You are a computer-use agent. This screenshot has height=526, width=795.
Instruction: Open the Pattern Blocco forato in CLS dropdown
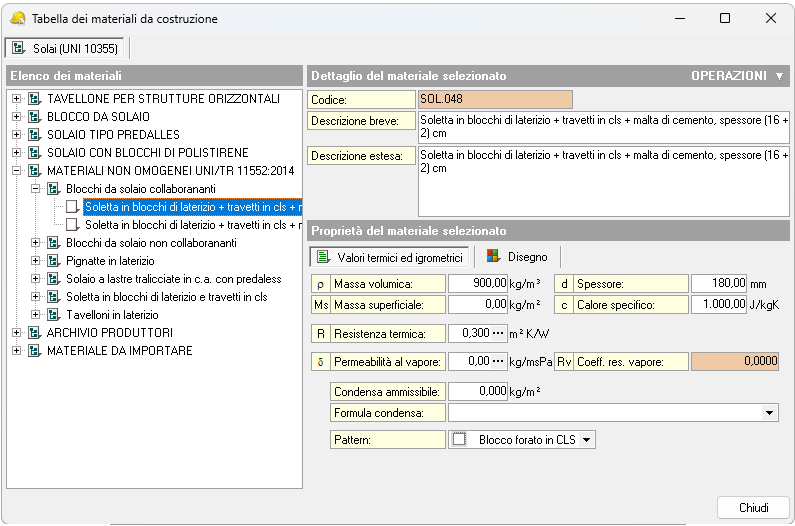tap(587, 439)
